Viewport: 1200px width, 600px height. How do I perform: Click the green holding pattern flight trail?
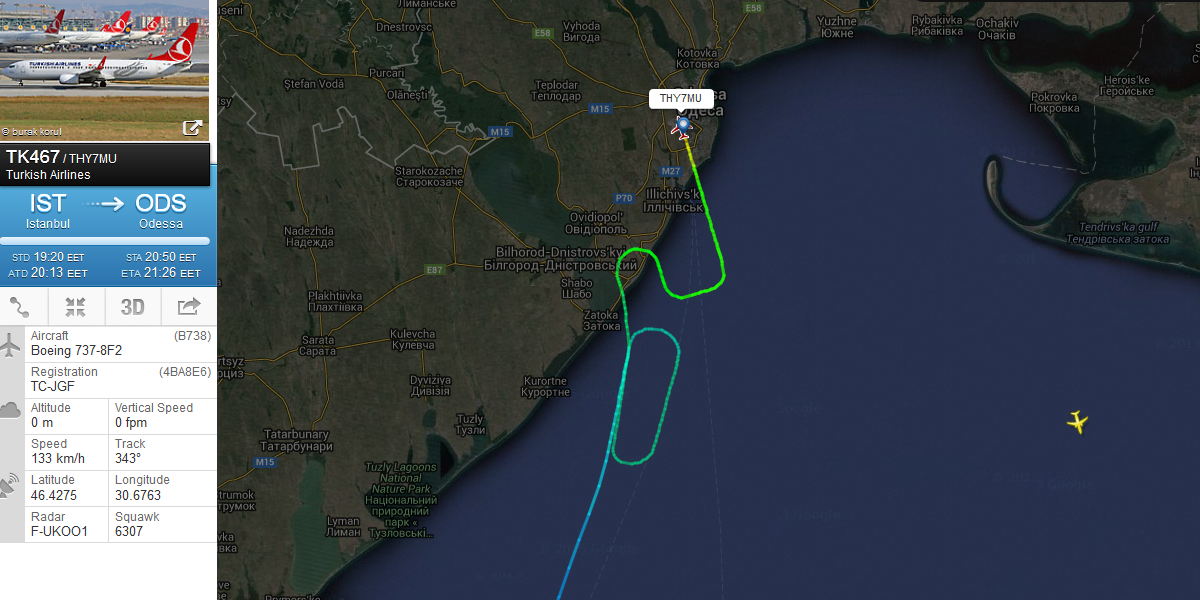[x=645, y=396]
